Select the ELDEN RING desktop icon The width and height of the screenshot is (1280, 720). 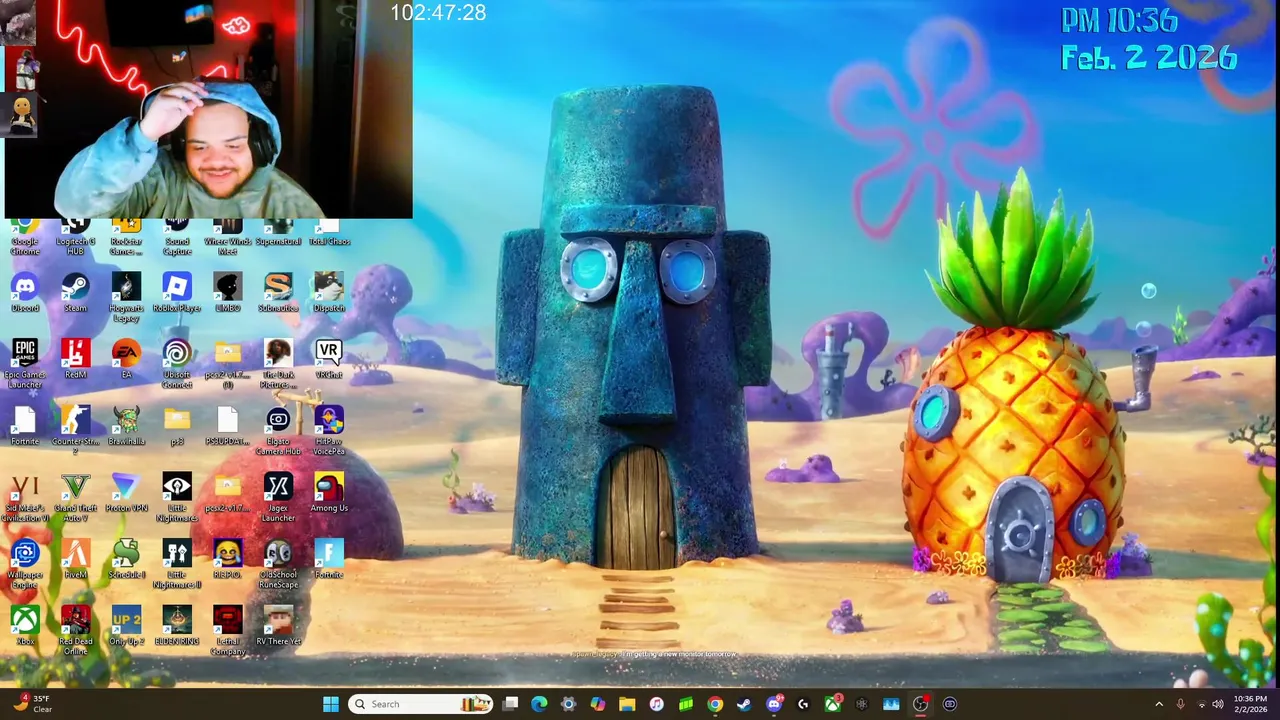(x=177, y=625)
